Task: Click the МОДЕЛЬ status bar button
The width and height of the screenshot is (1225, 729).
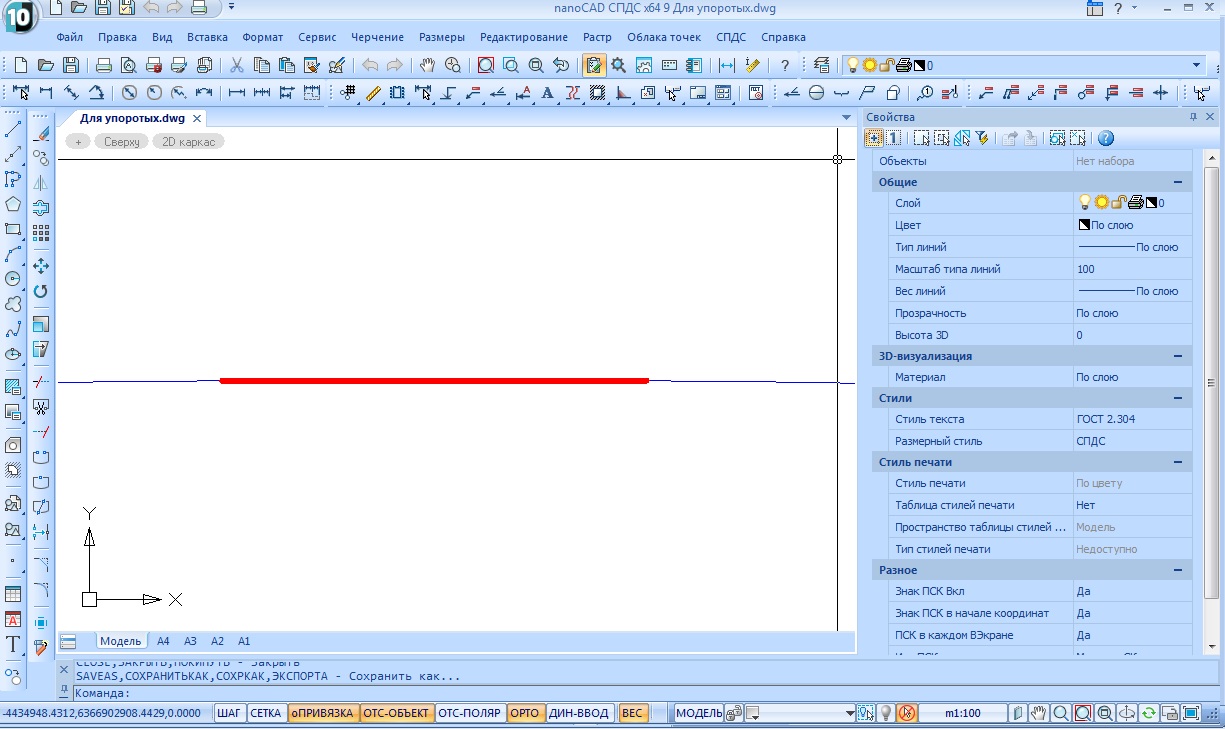Action: coord(699,713)
